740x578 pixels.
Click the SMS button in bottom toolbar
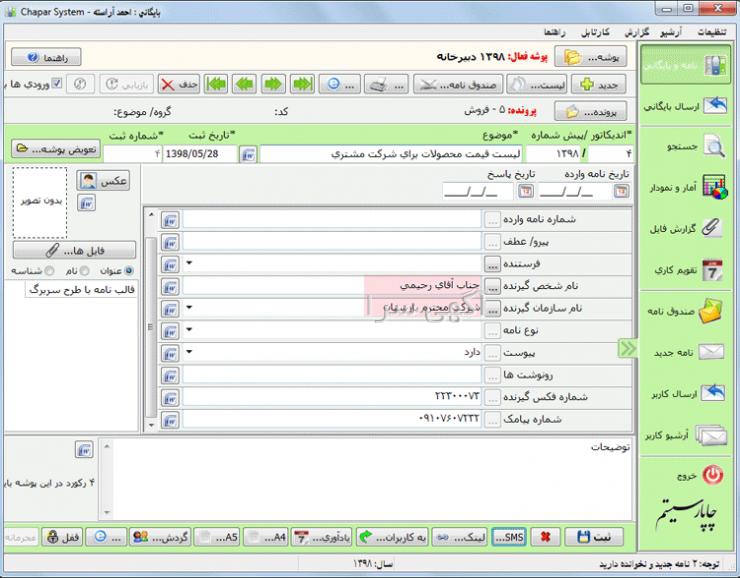tap(509, 537)
